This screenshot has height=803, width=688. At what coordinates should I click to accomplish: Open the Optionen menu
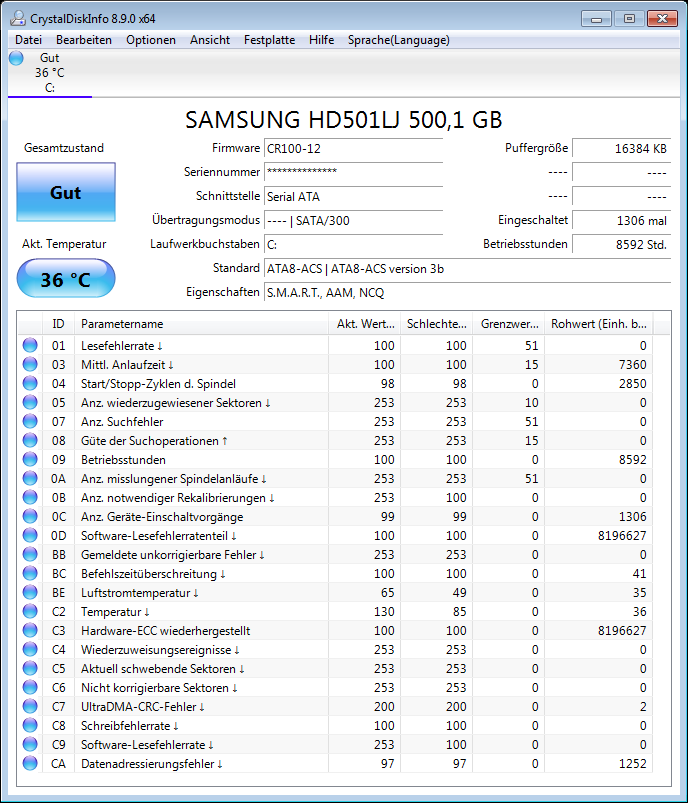[151, 40]
